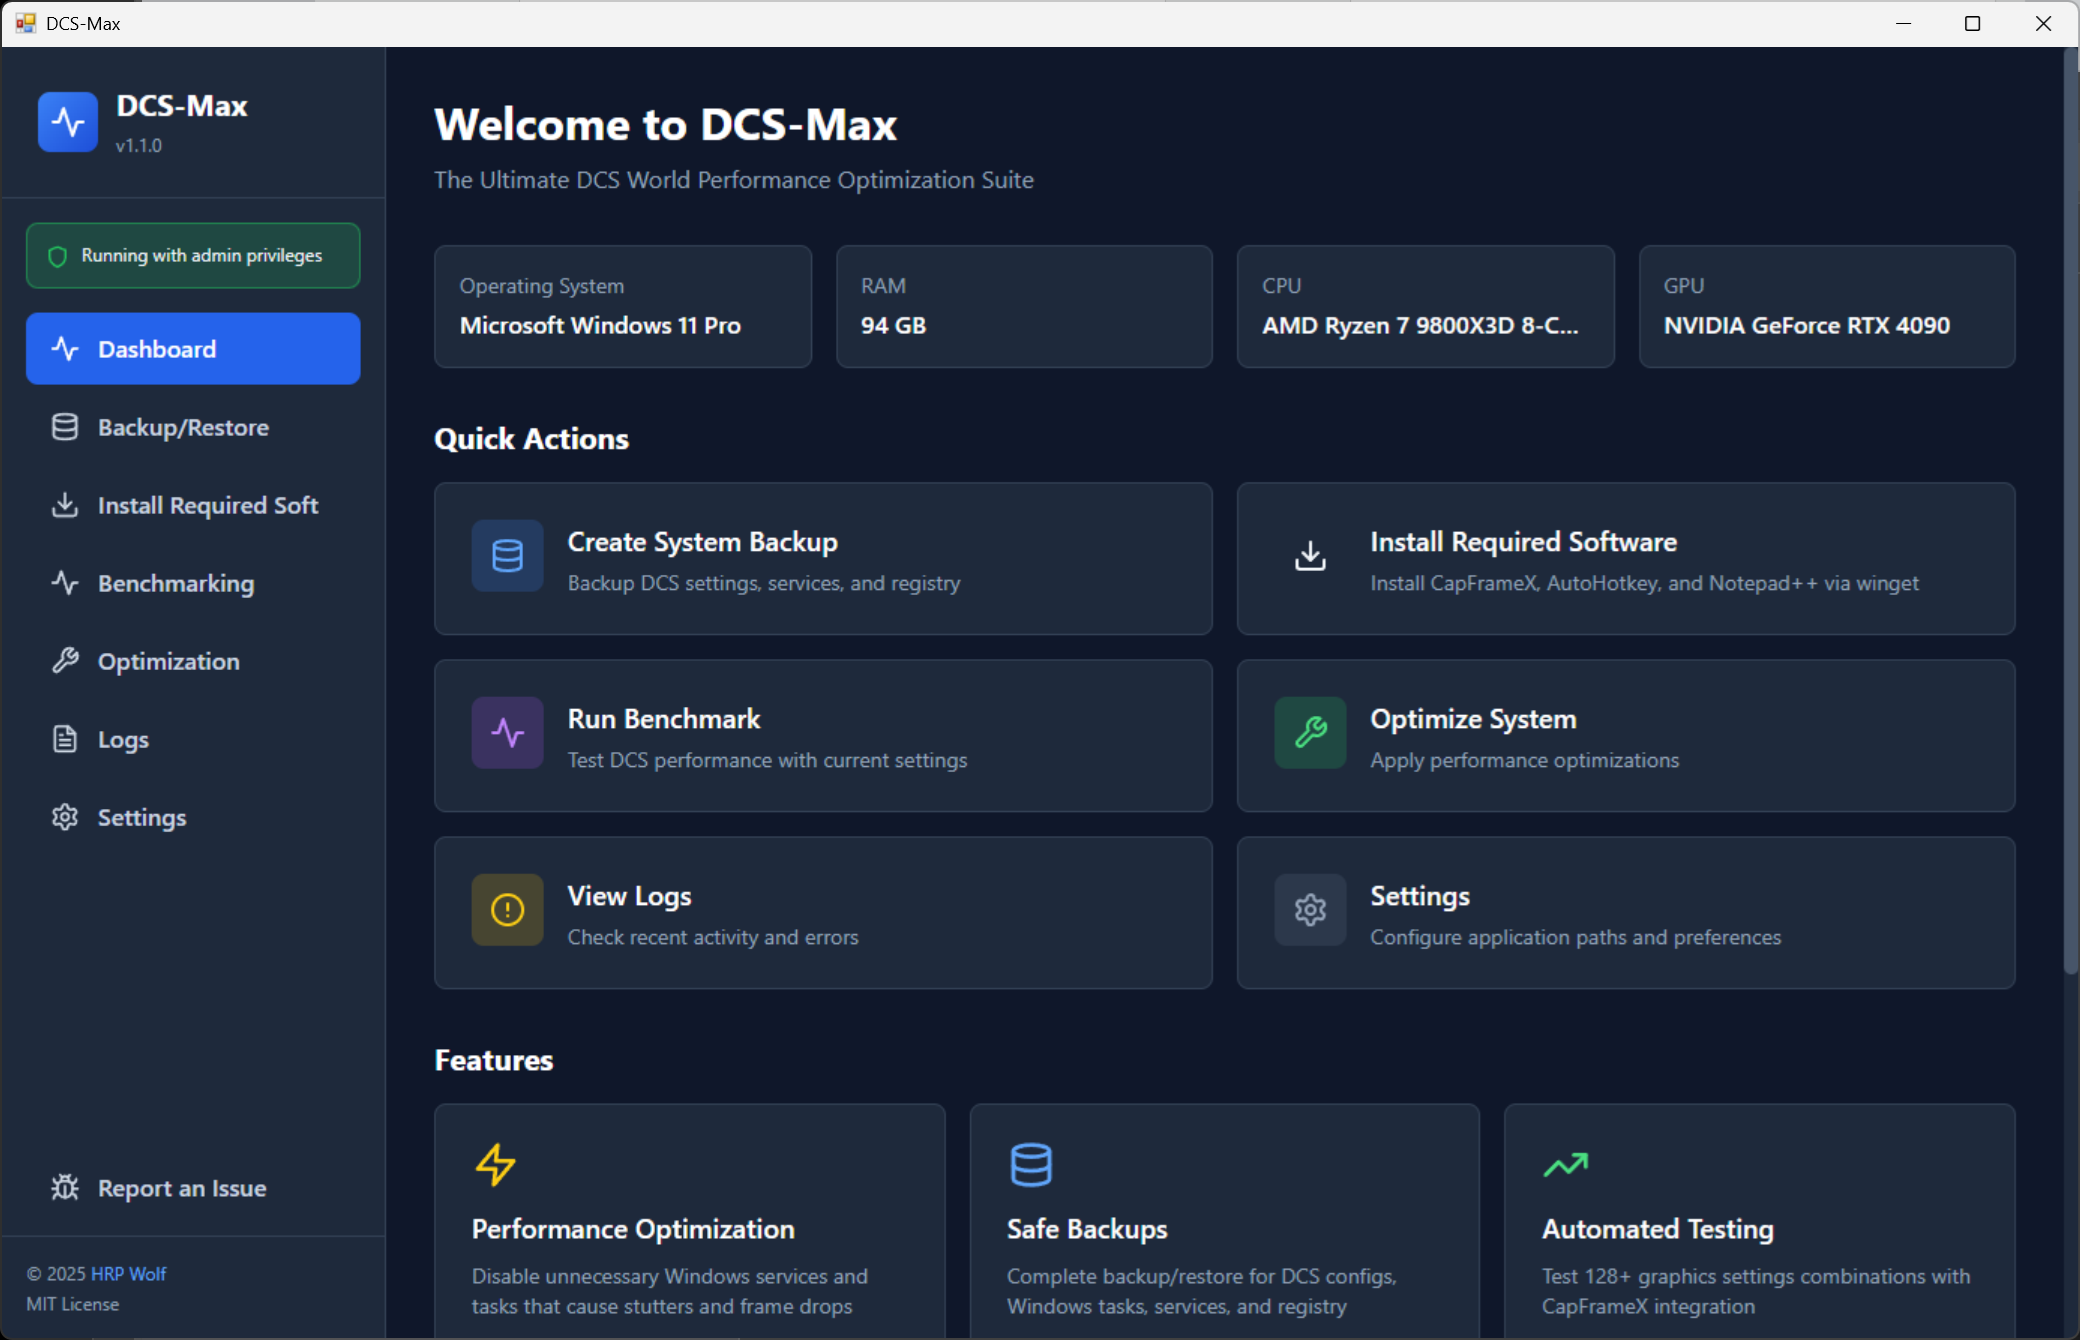
Task: Click the bug icon beside Report an Issue
Action: coord(64,1187)
